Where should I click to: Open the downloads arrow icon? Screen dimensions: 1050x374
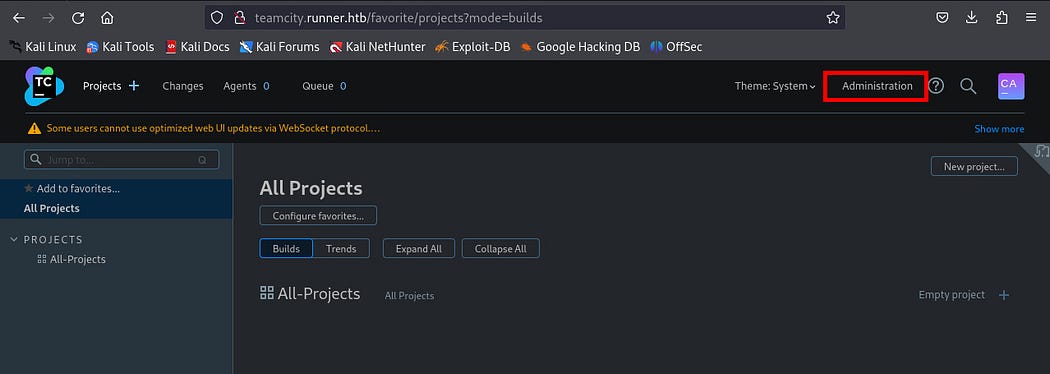click(972, 18)
